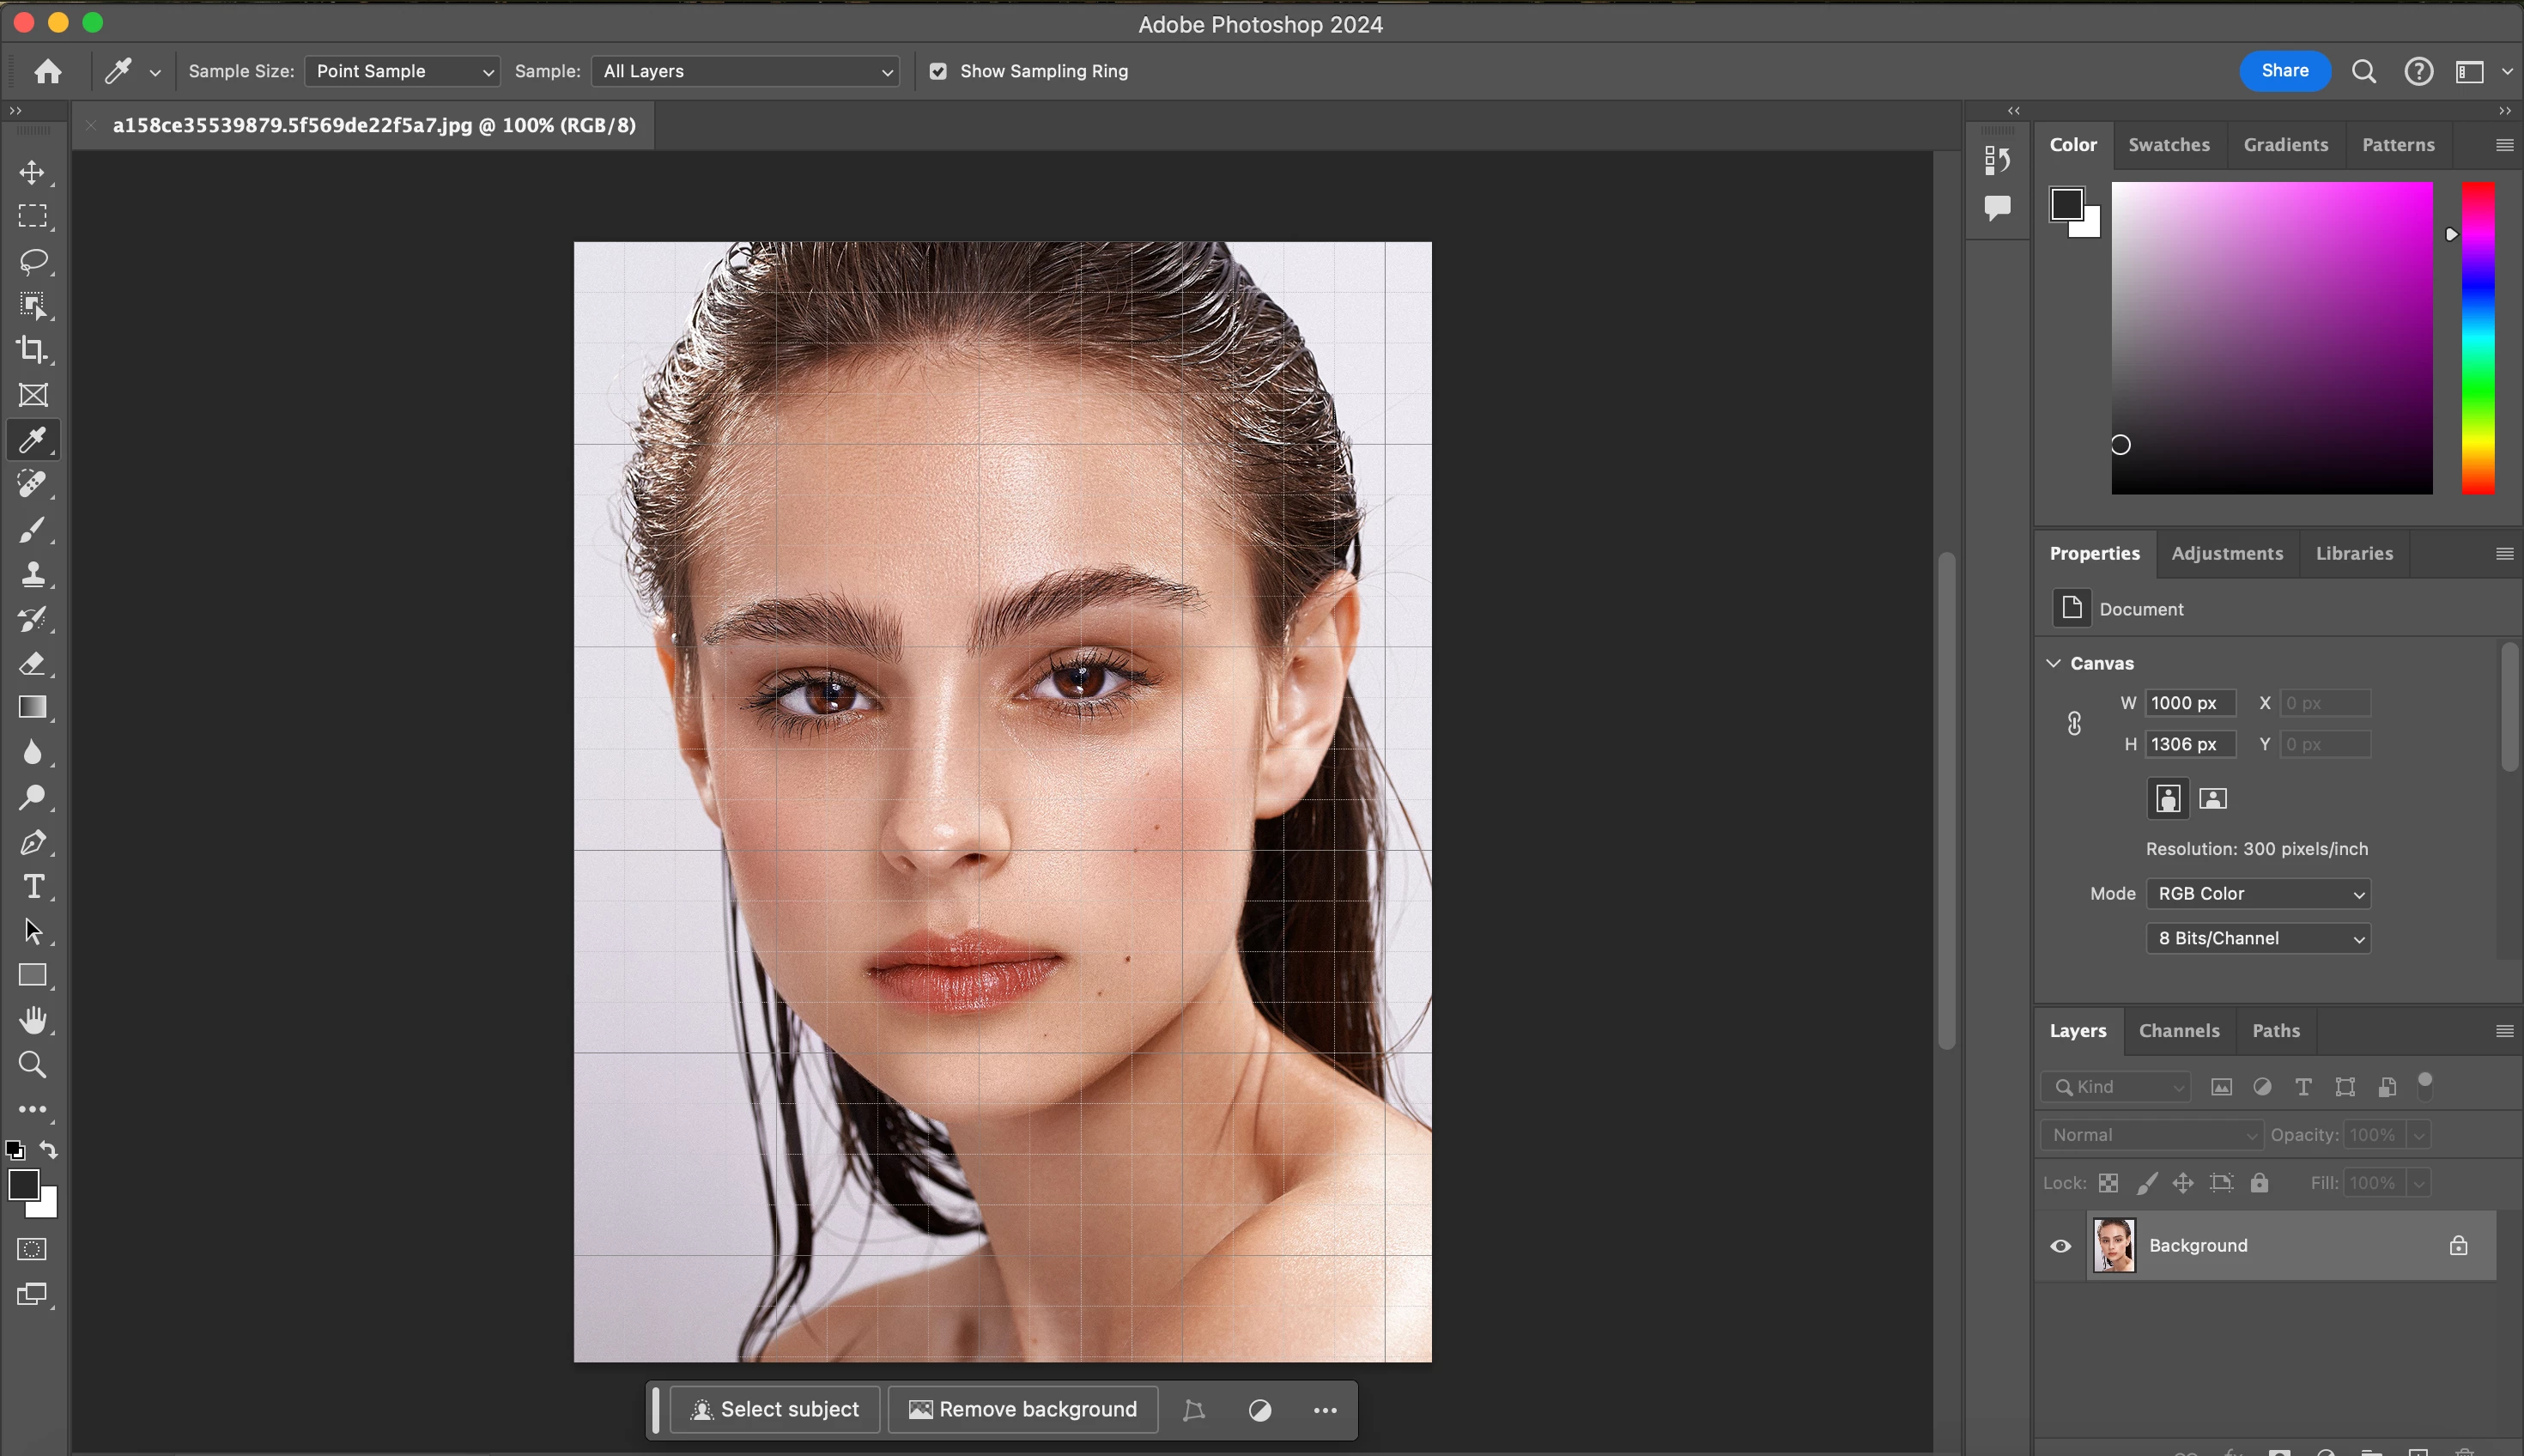The height and width of the screenshot is (1456, 2524).
Task: Uncheck Show Sampling Ring checkbox
Action: tap(938, 71)
